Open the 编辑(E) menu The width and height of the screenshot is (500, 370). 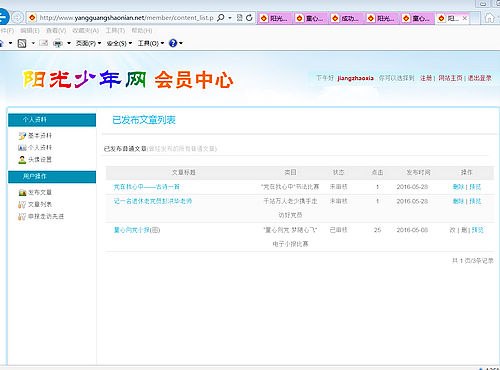pyautogui.click(x=30, y=31)
